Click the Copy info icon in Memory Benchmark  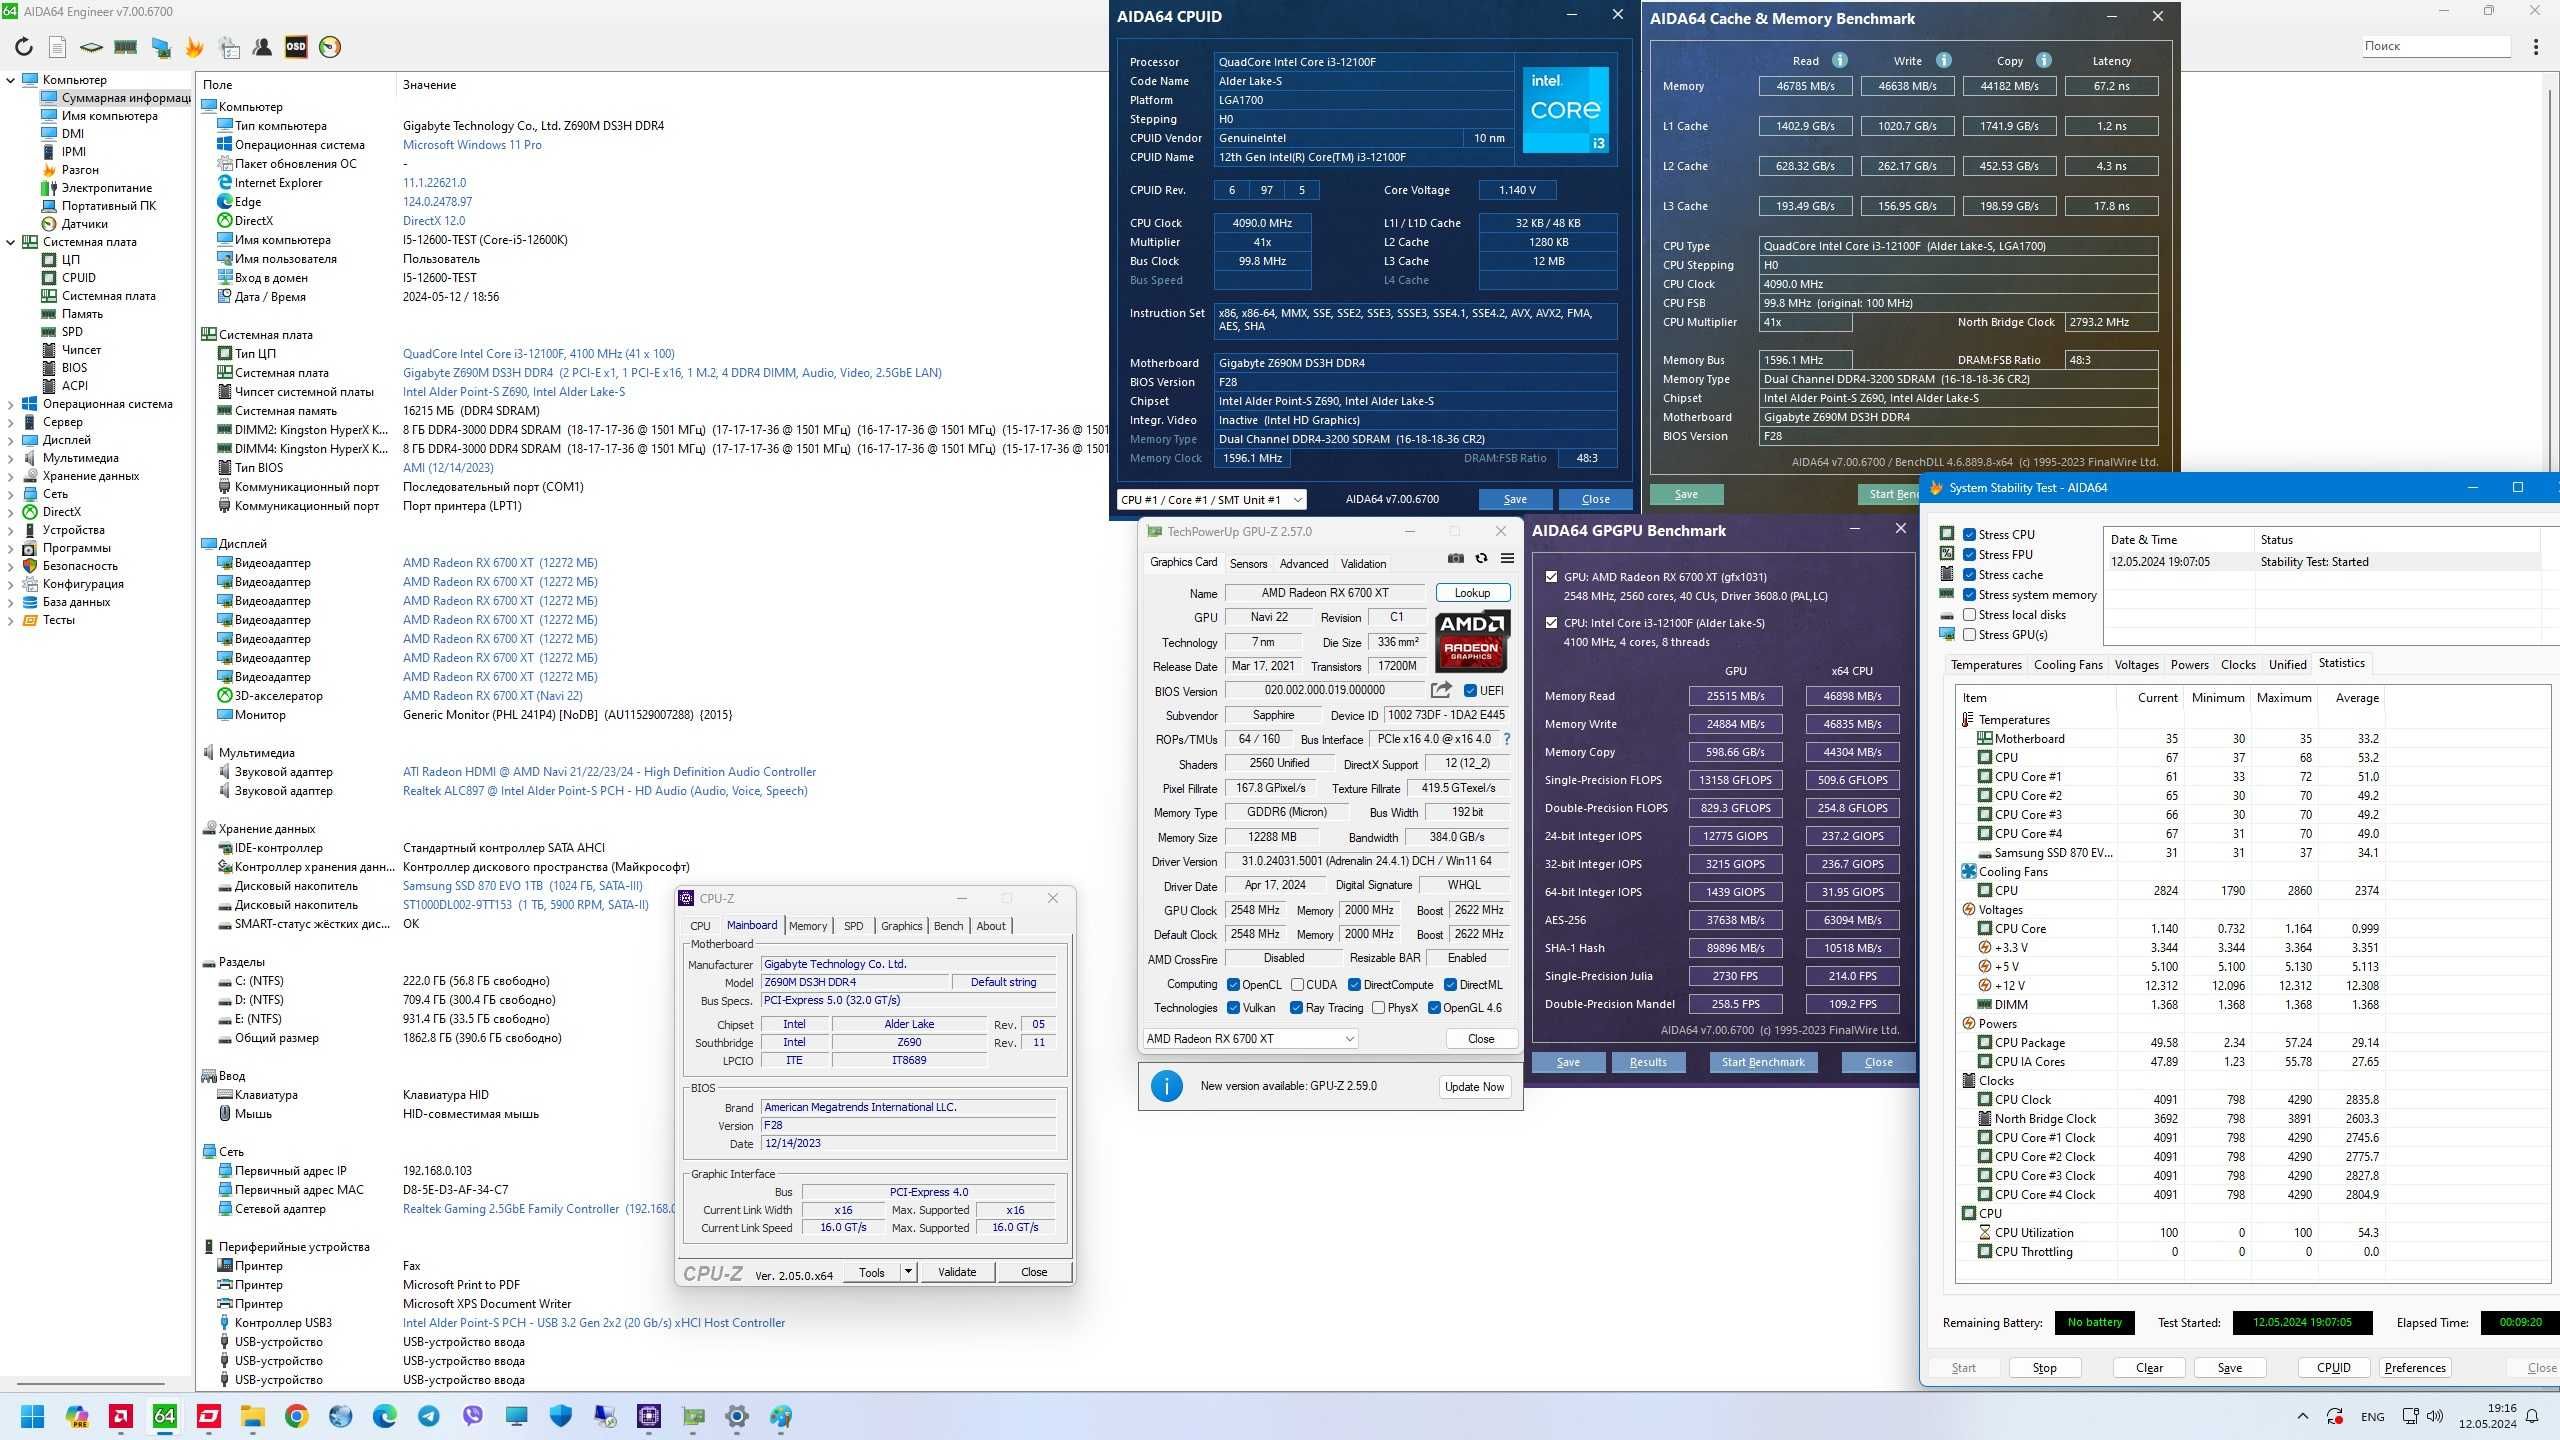click(2043, 60)
